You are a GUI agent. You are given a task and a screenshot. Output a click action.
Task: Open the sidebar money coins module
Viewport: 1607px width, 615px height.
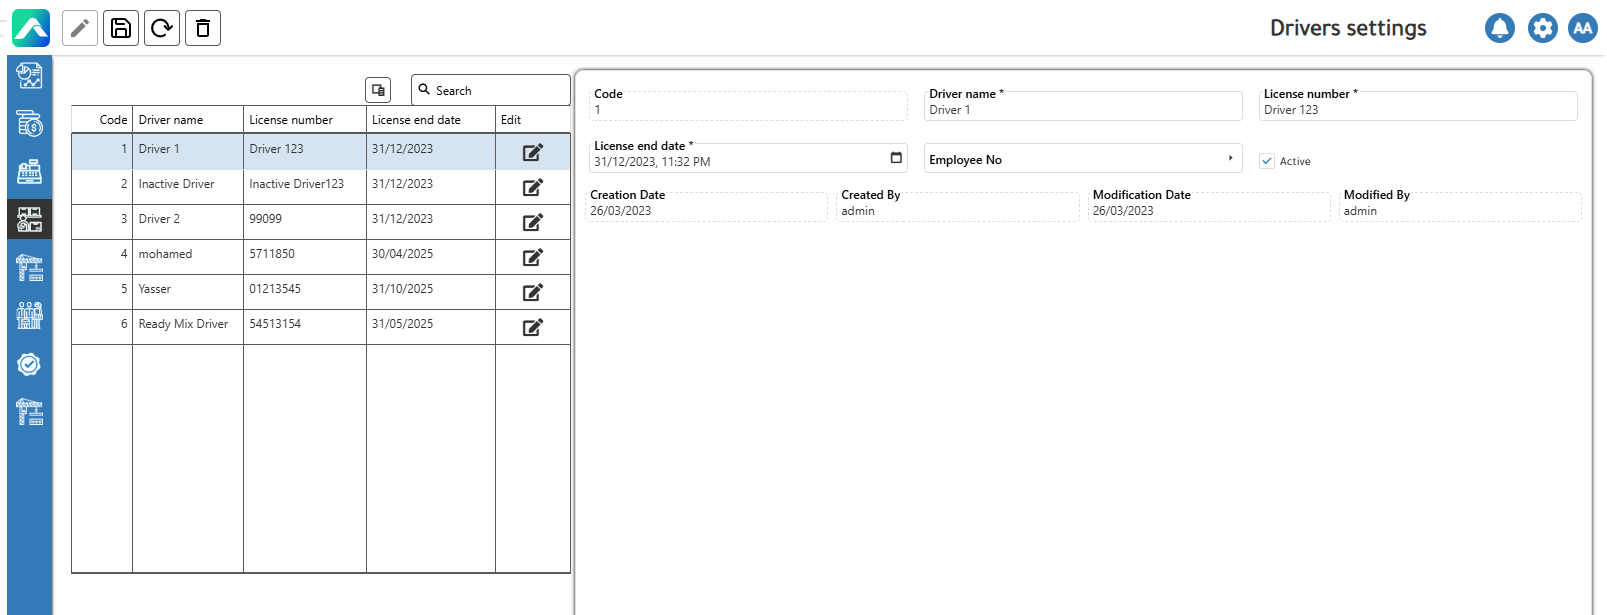pyautogui.click(x=30, y=124)
